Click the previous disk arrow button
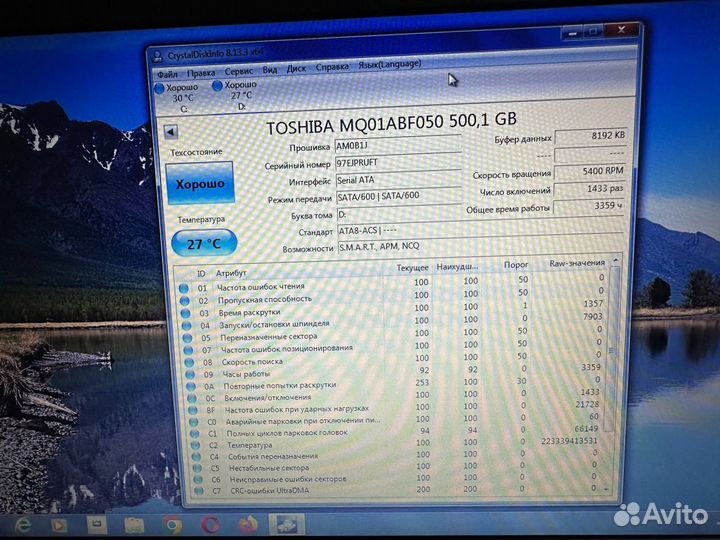This screenshot has height=540, width=720. (x=171, y=133)
